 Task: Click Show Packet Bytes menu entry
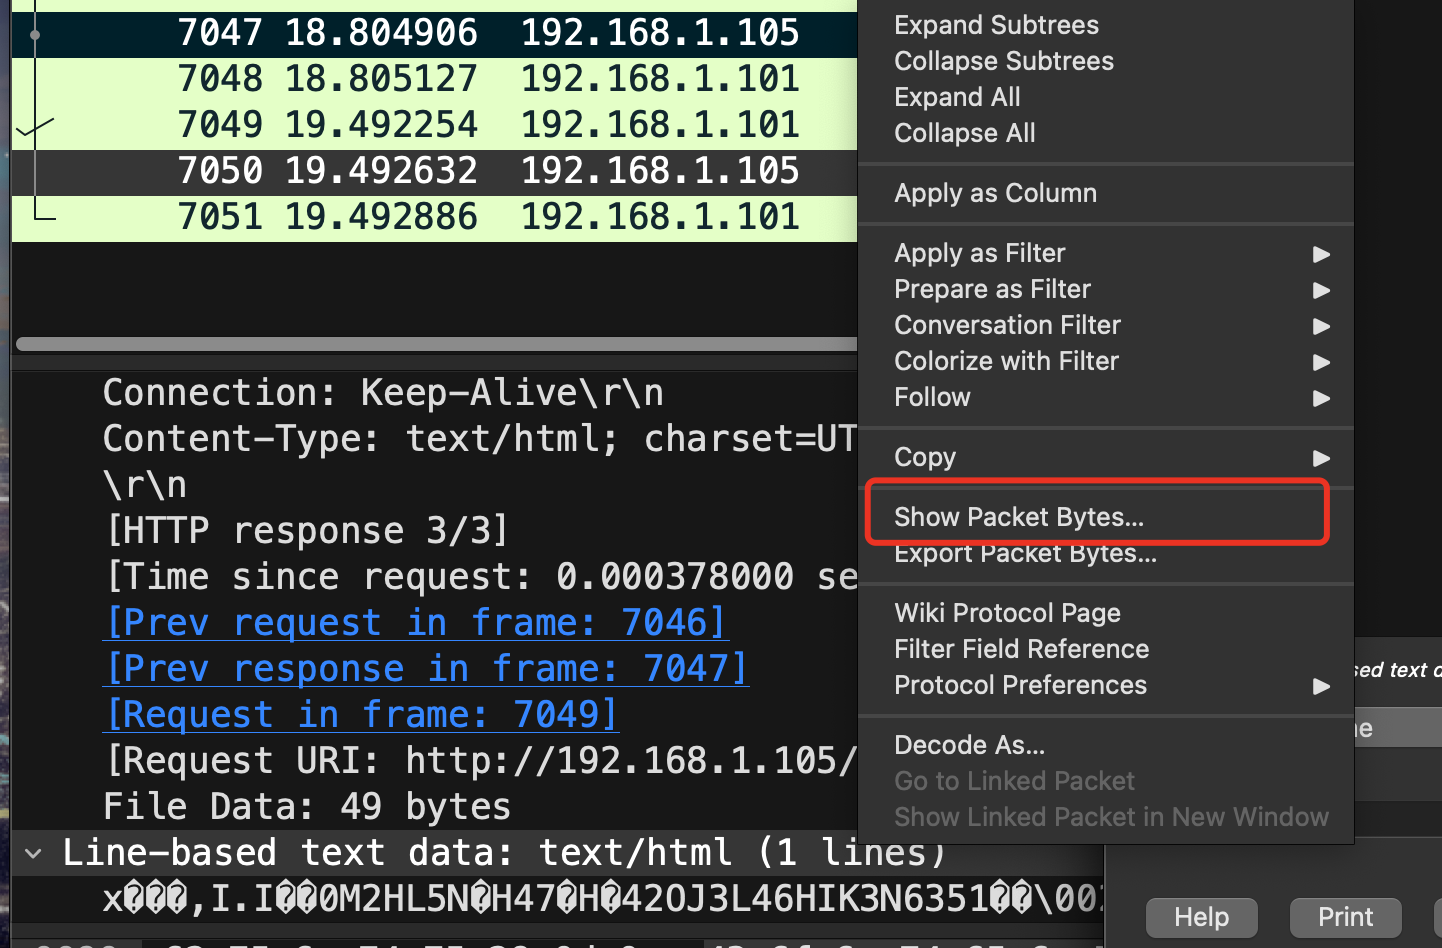[x=1018, y=517]
